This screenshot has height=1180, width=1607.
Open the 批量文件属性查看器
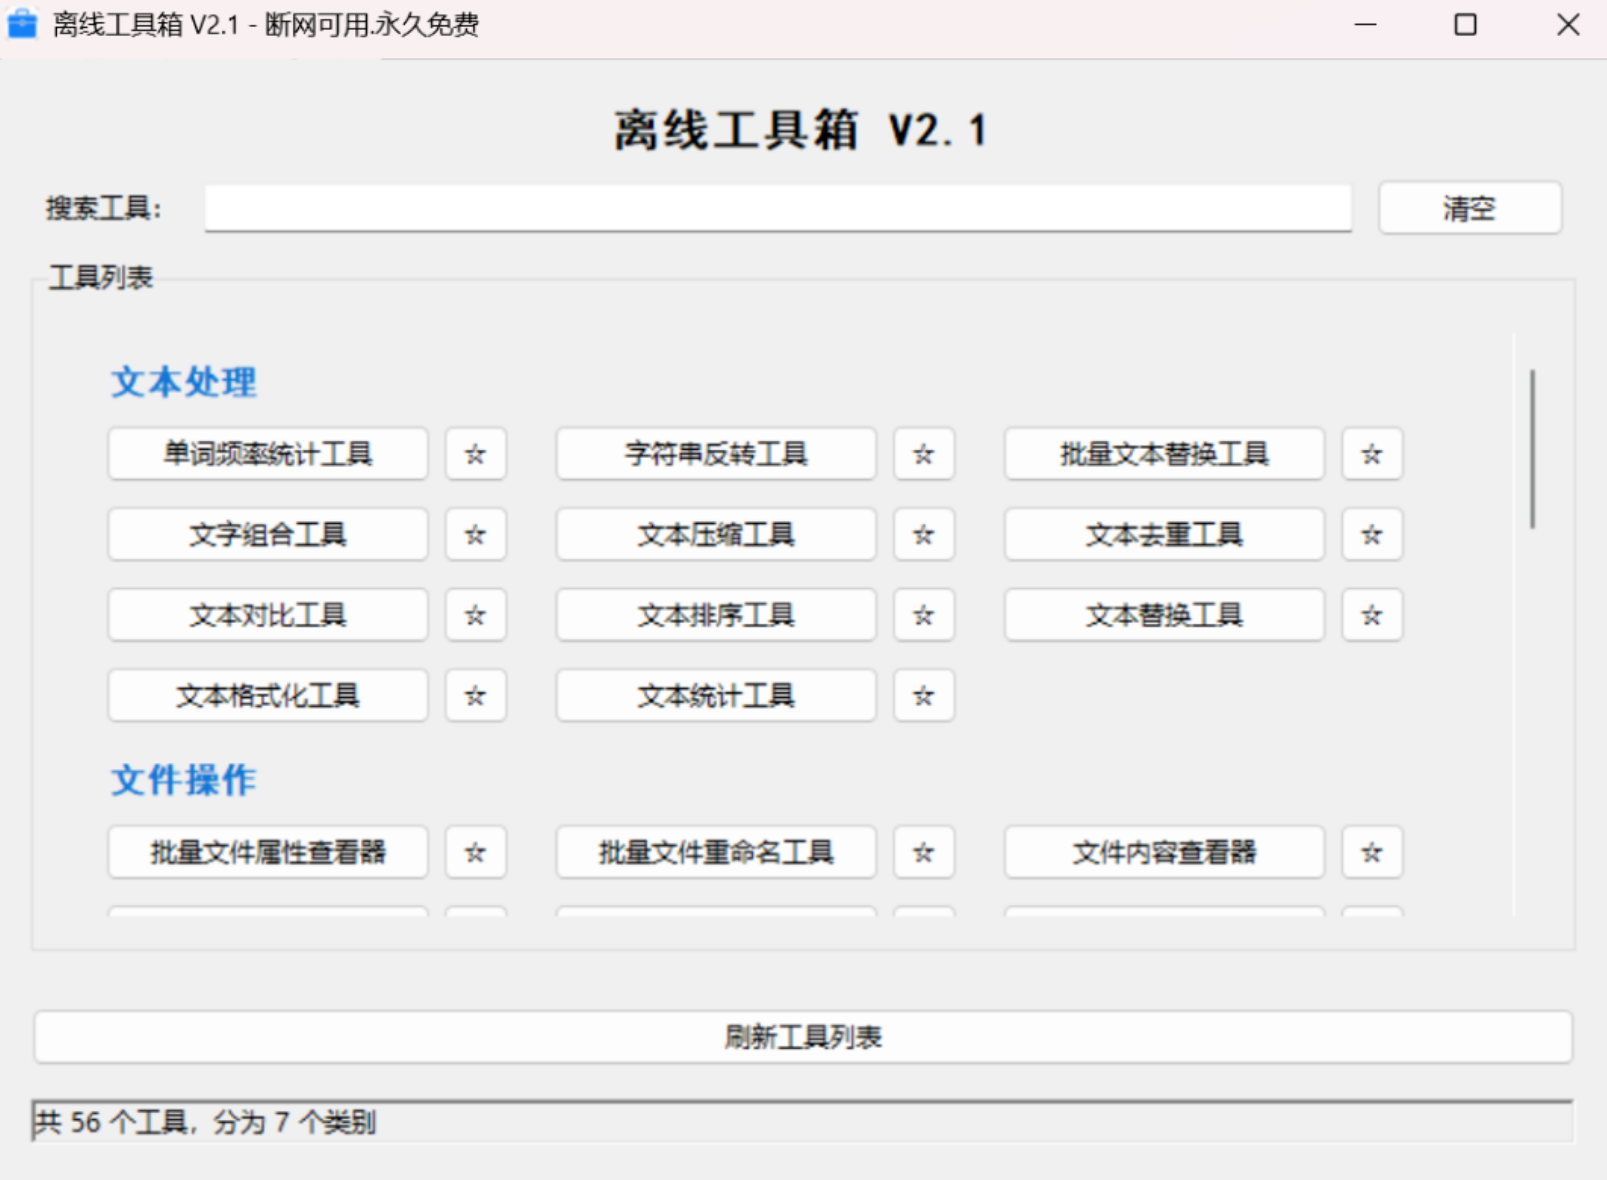(267, 853)
